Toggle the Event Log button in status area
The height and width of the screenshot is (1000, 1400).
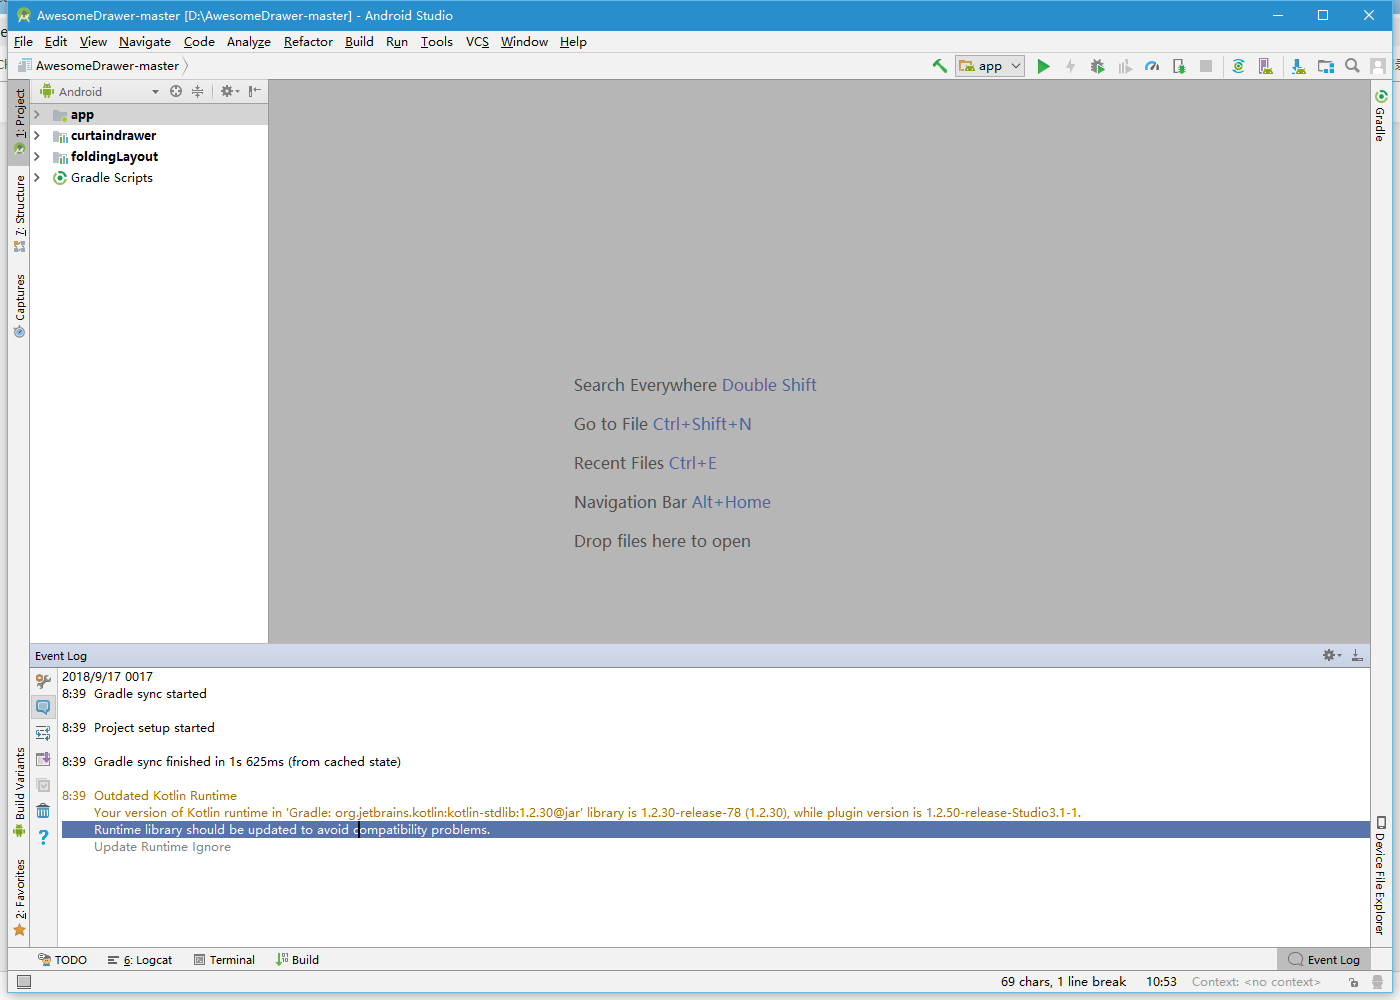[1324, 960]
